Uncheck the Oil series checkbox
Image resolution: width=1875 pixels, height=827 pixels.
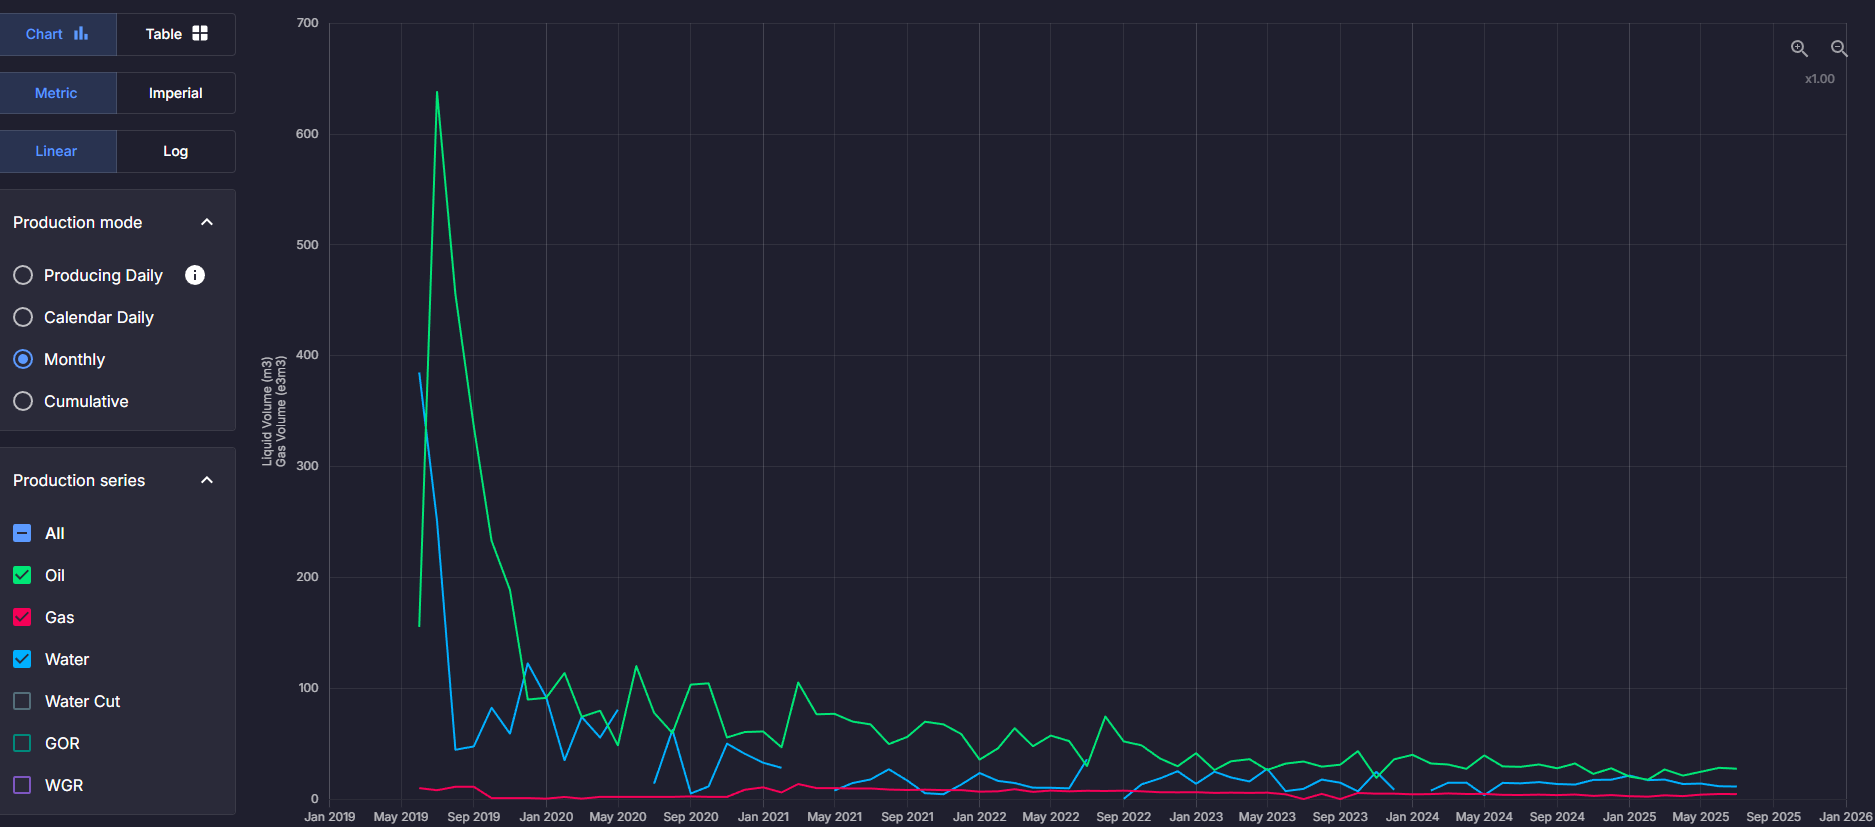coord(22,575)
